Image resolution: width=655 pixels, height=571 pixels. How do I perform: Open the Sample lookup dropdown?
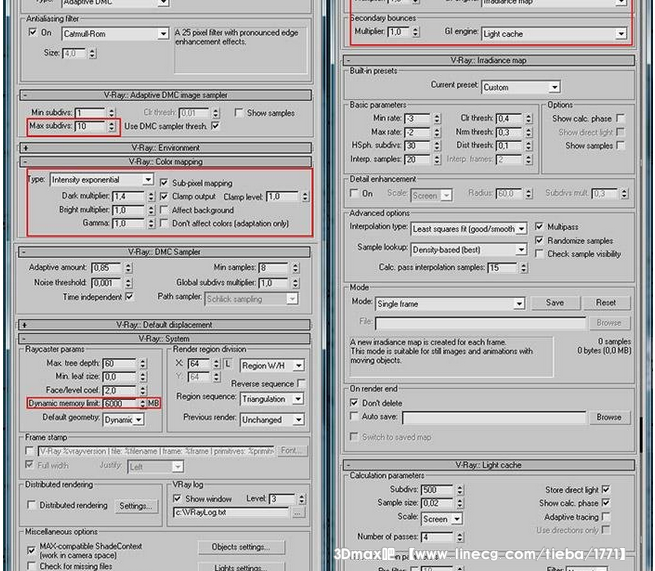tap(469, 250)
